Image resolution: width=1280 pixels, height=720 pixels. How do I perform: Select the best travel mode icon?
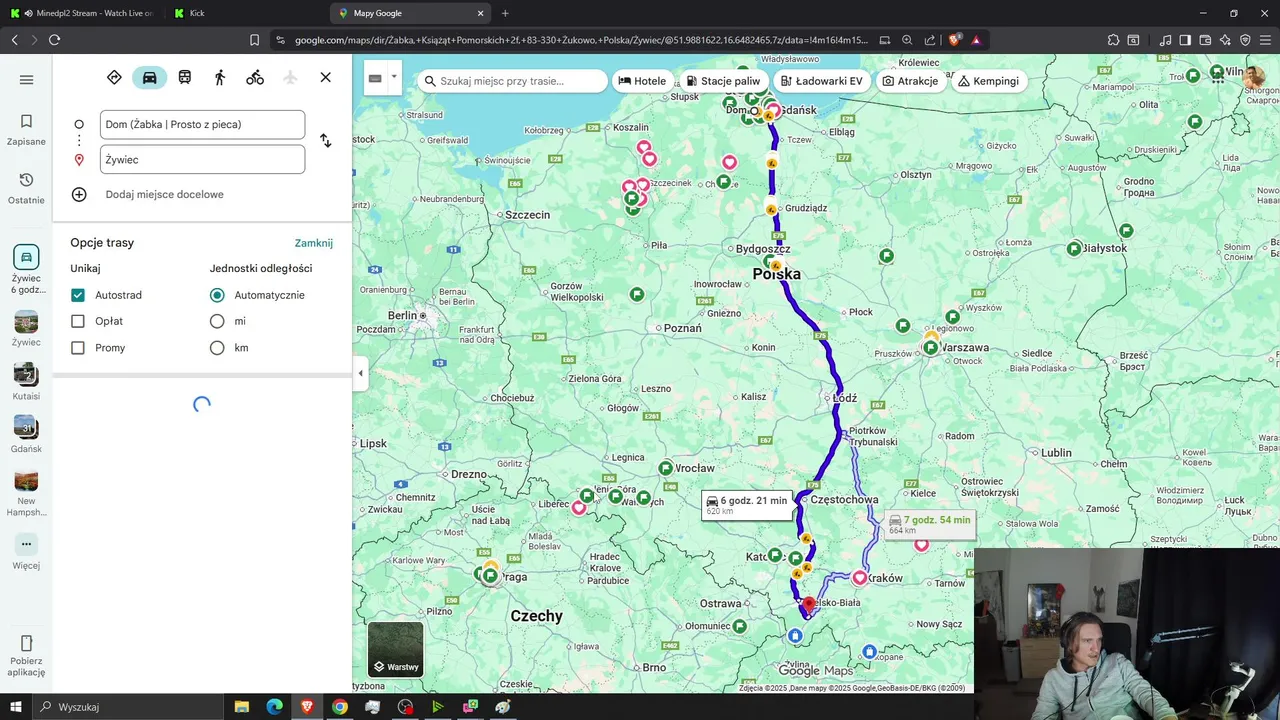click(x=114, y=77)
